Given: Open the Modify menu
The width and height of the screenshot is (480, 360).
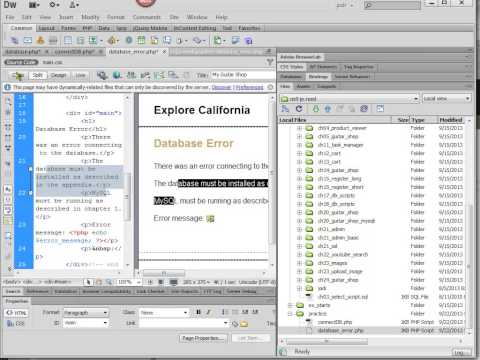Looking at the screenshot, I should (x=90, y=17).
